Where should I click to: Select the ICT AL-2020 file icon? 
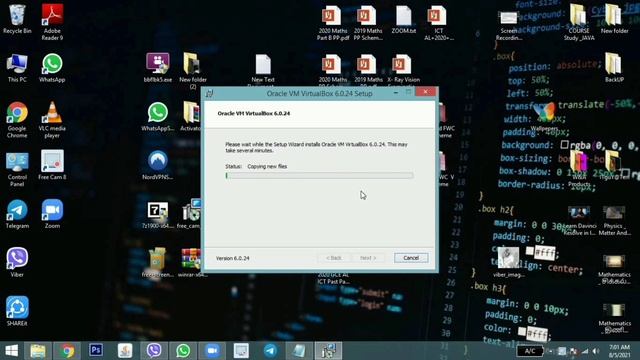point(438,23)
